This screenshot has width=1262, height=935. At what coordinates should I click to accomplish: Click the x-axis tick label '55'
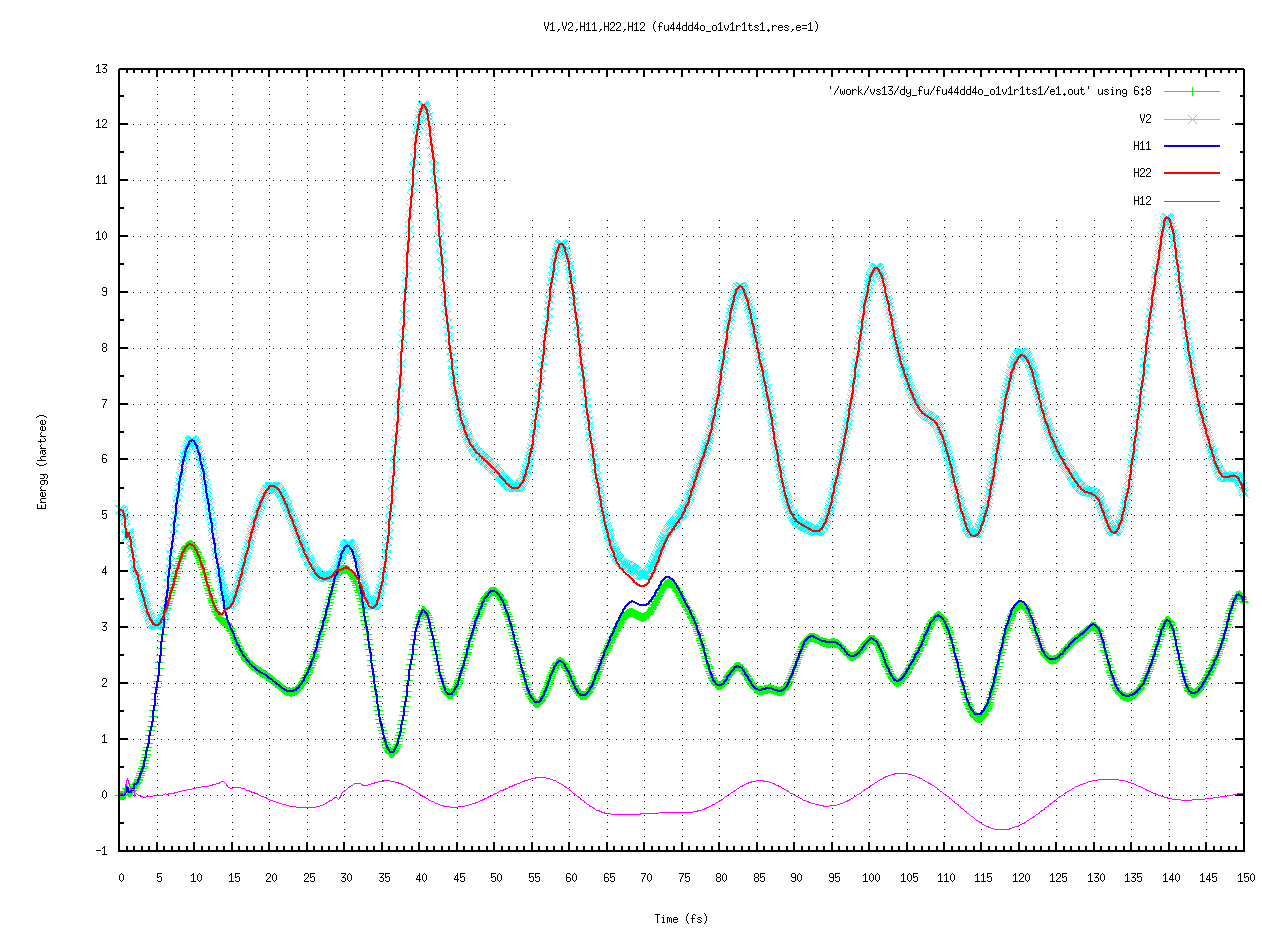pos(533,877)
